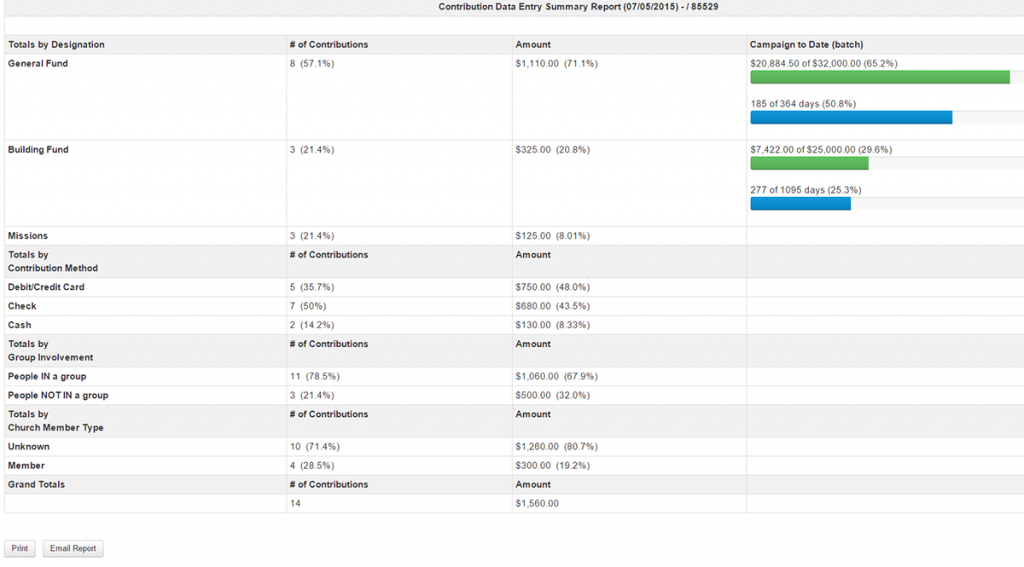Select the Building Fund designation label
Screen dimensions: 1024x567
[x=38, y=150]
